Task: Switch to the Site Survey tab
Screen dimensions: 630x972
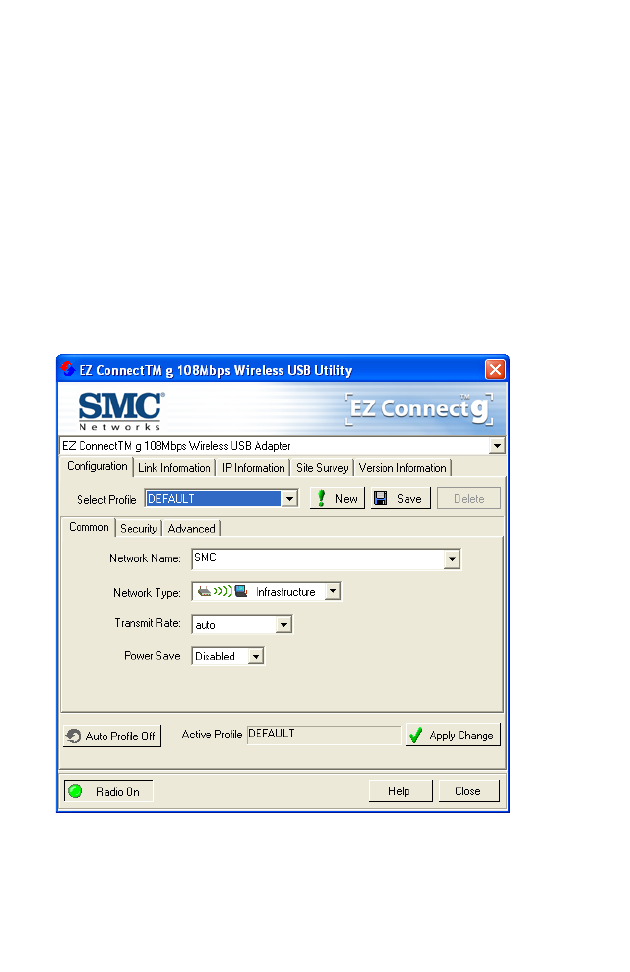Action: coord(322,468)
